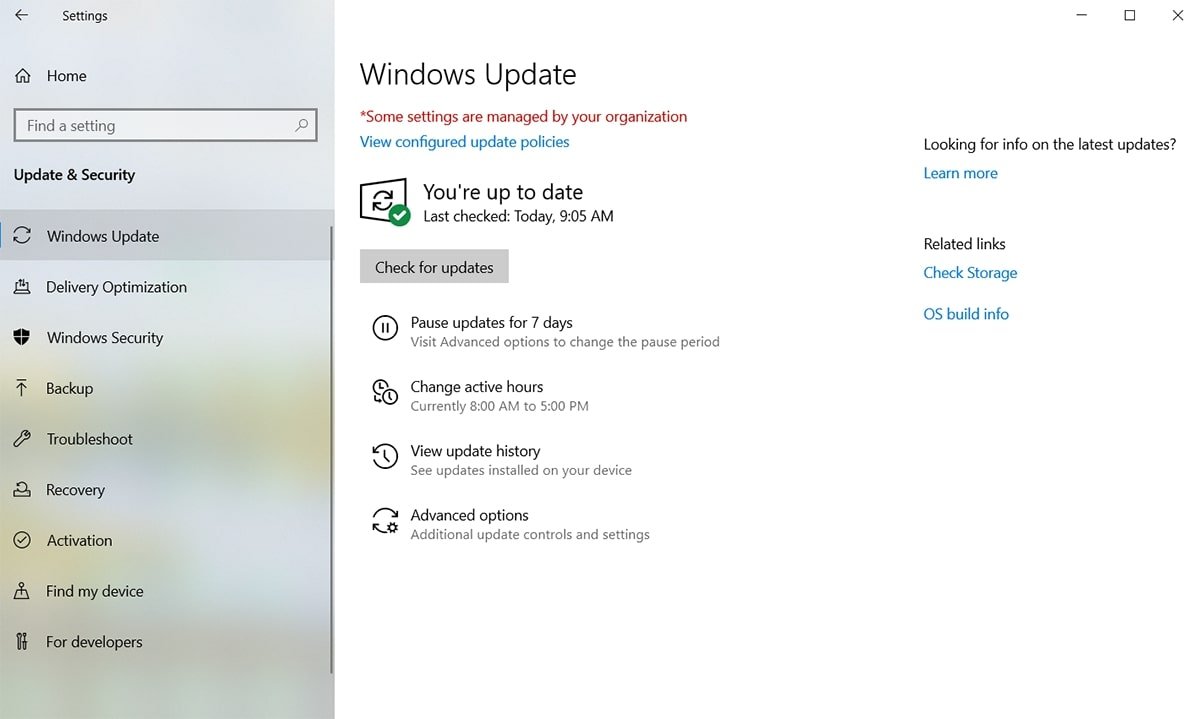
Task: Click the pause icon for updates
Action: click(x=385, y=328)
